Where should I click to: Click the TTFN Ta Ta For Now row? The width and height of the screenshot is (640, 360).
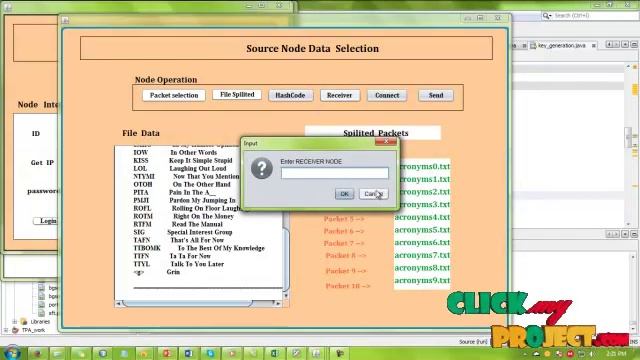pyautogui.click(x=172, y=256)
